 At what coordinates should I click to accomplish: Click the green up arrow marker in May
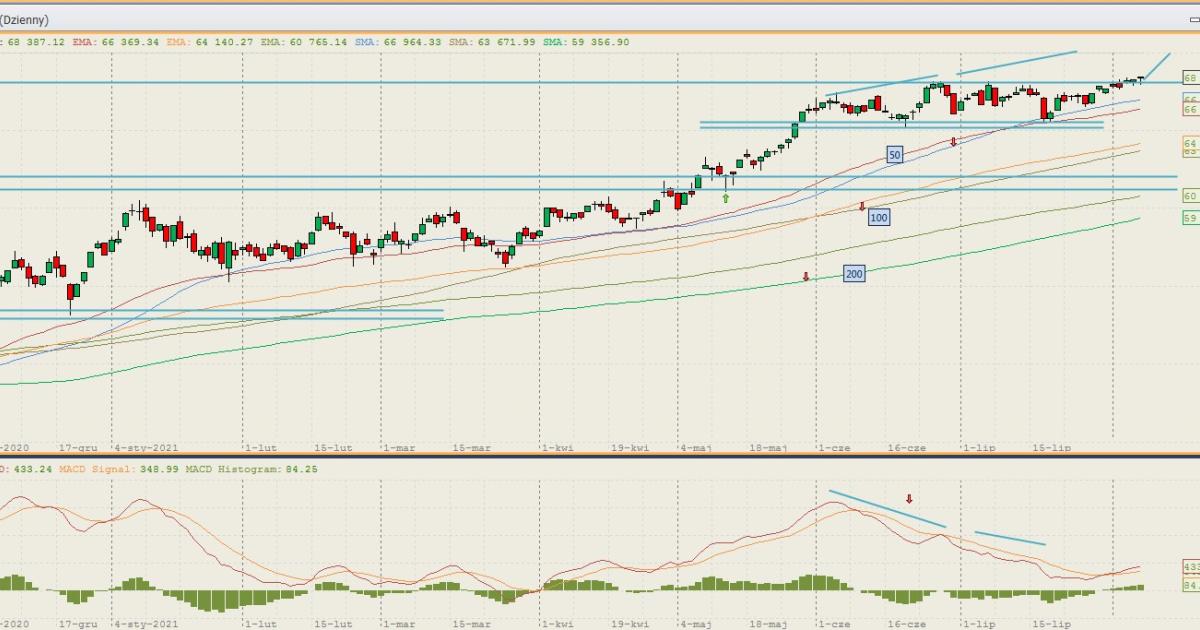pos(726,198)
